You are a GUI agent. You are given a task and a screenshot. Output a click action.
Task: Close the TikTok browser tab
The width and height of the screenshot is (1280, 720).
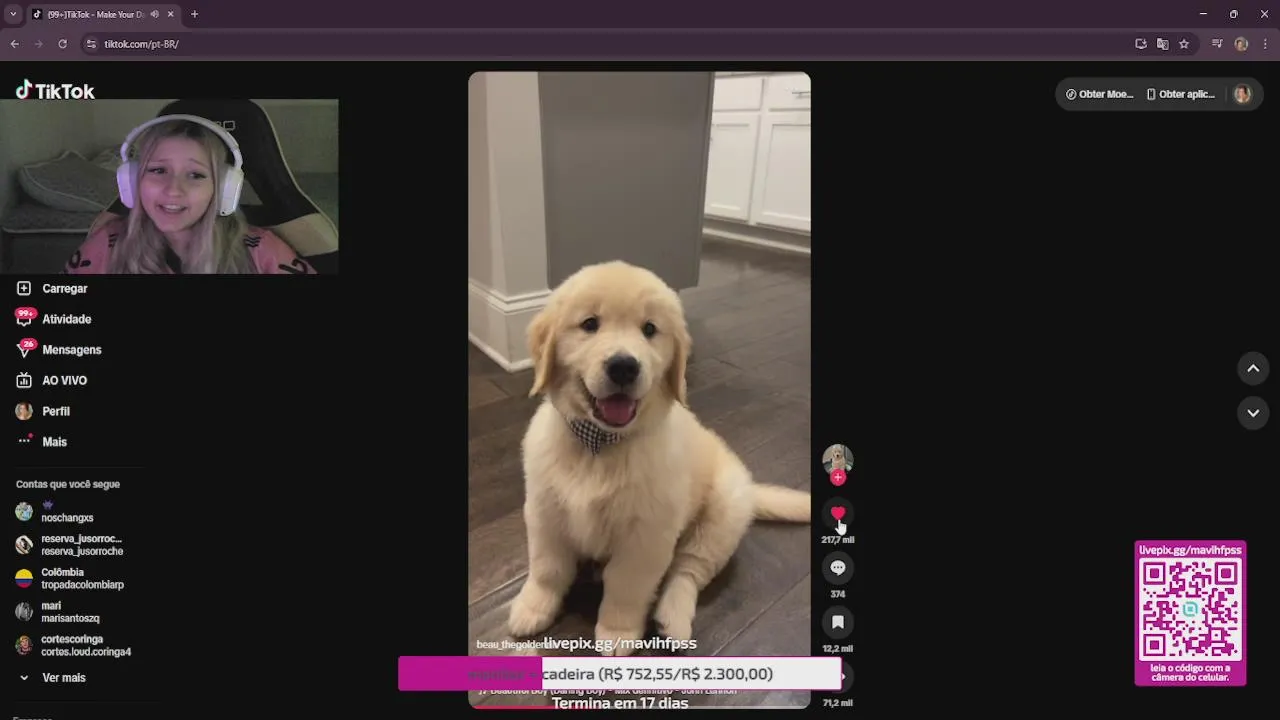tap(171, 14)
